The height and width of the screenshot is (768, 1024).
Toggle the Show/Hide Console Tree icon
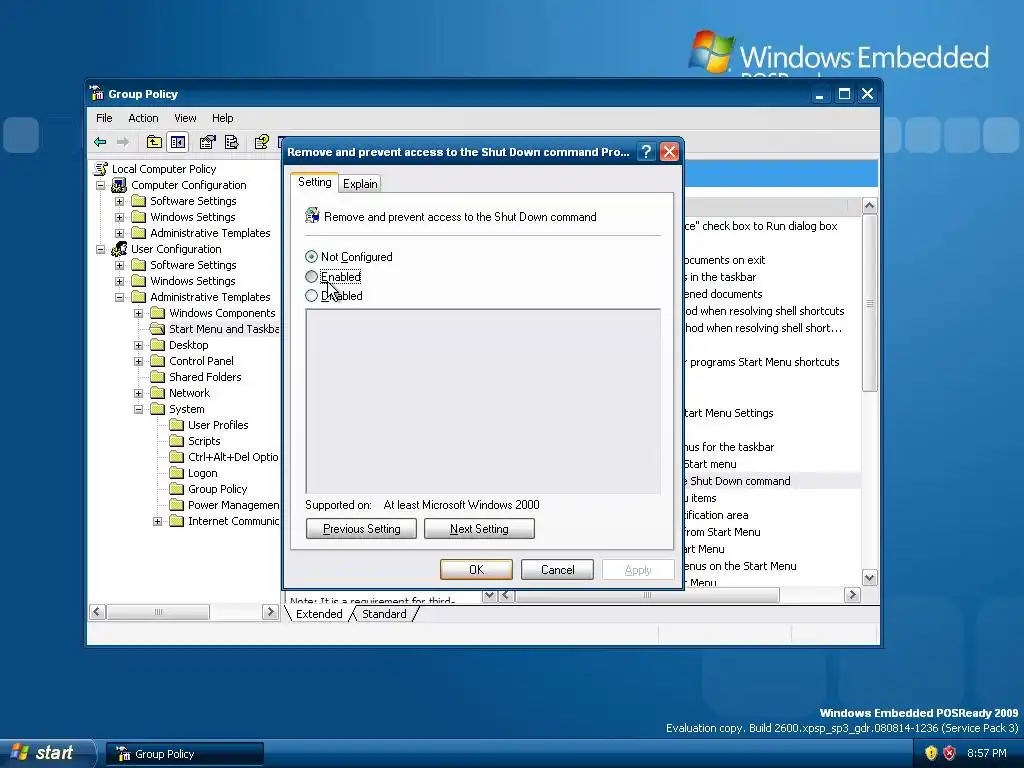click(178, 142)
